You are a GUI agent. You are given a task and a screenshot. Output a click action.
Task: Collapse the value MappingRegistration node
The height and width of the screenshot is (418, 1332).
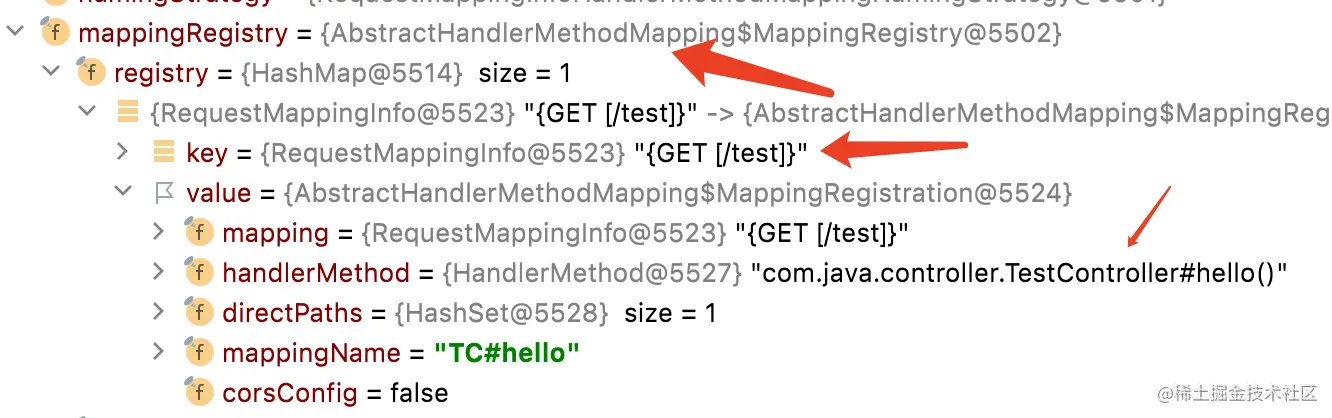click(122, 193)
